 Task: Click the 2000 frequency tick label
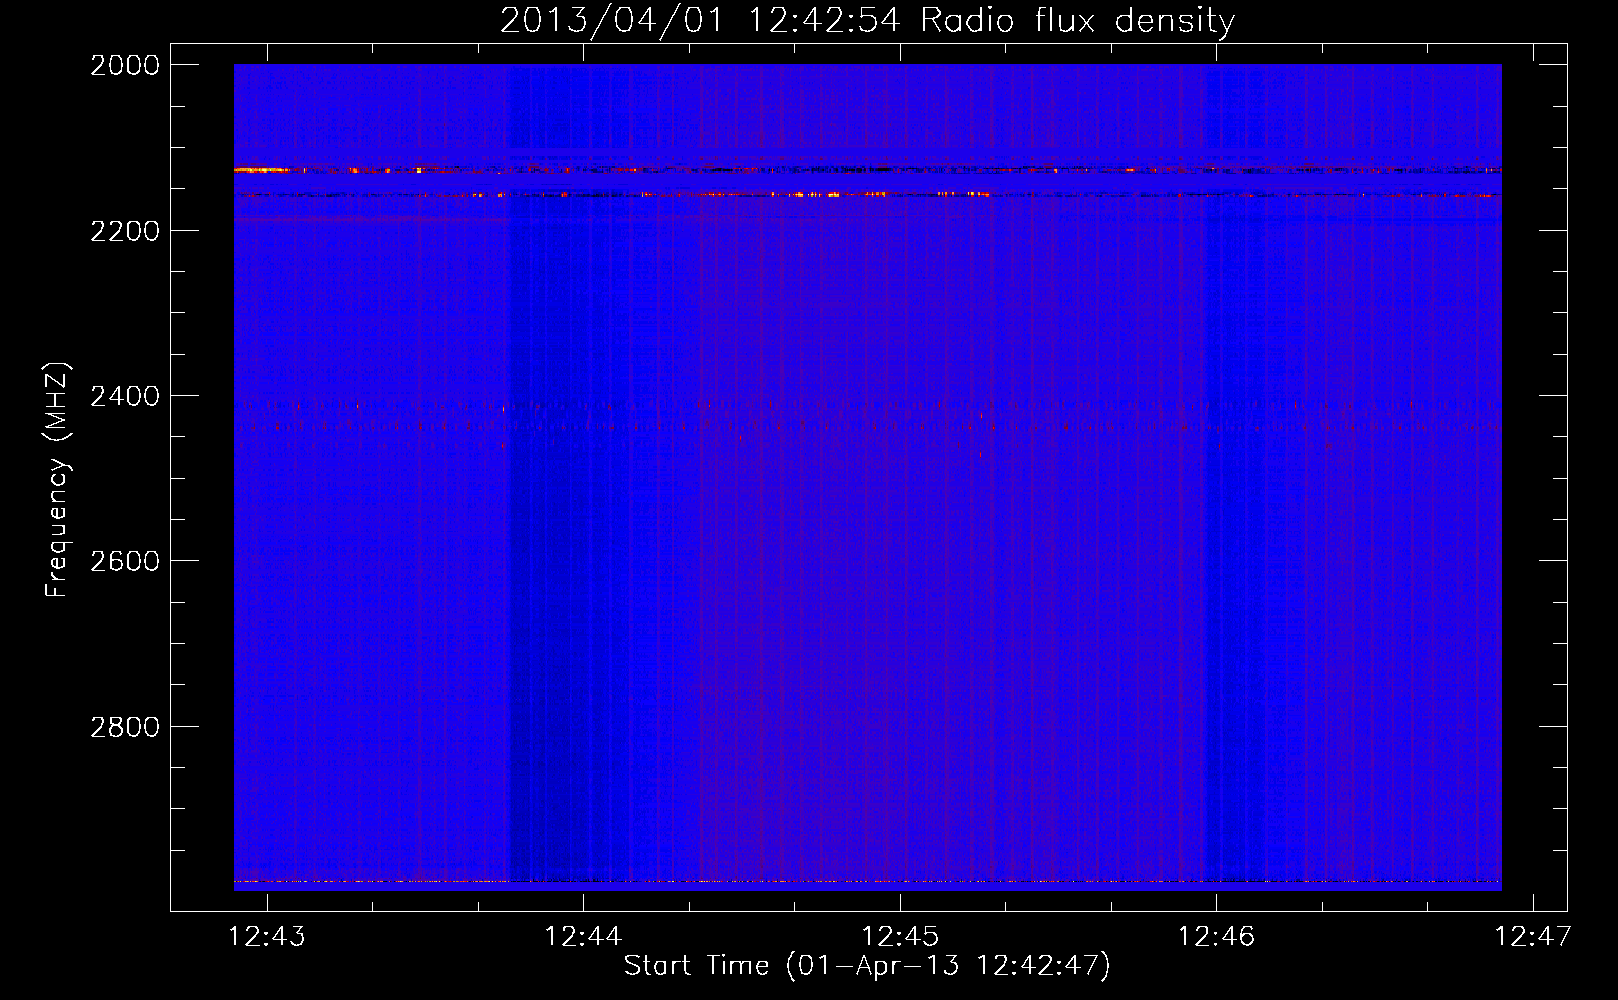(x=124, y=65)
